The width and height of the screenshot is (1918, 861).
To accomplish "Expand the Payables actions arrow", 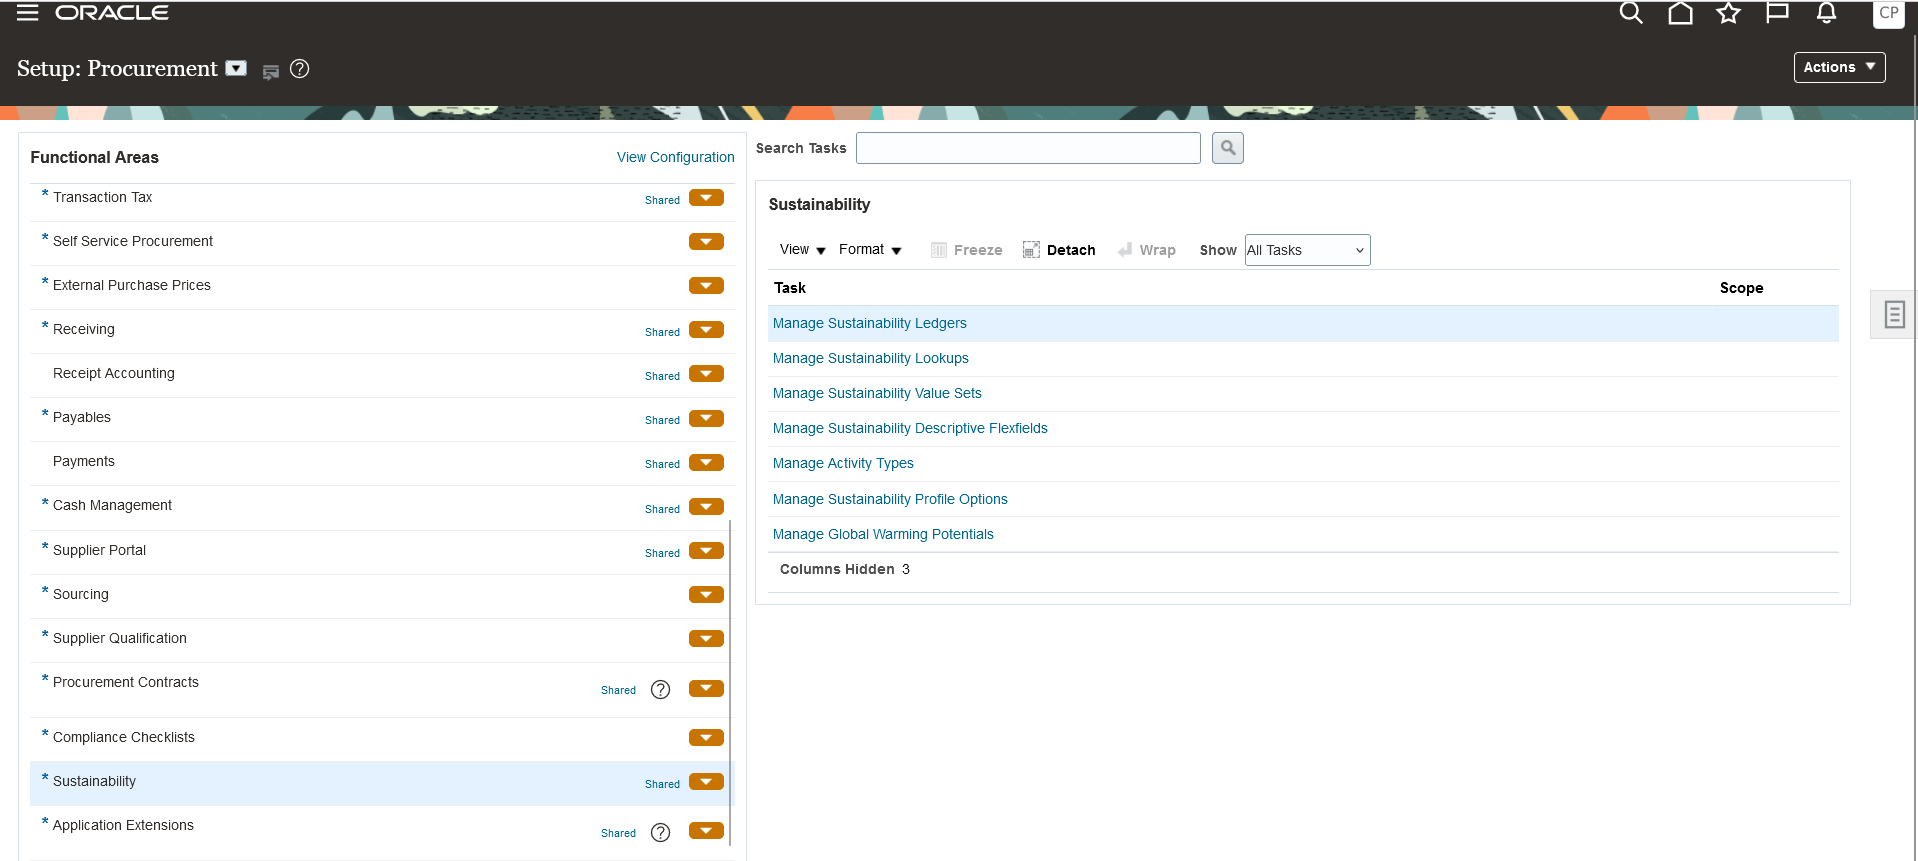I will tap(706, 418).
